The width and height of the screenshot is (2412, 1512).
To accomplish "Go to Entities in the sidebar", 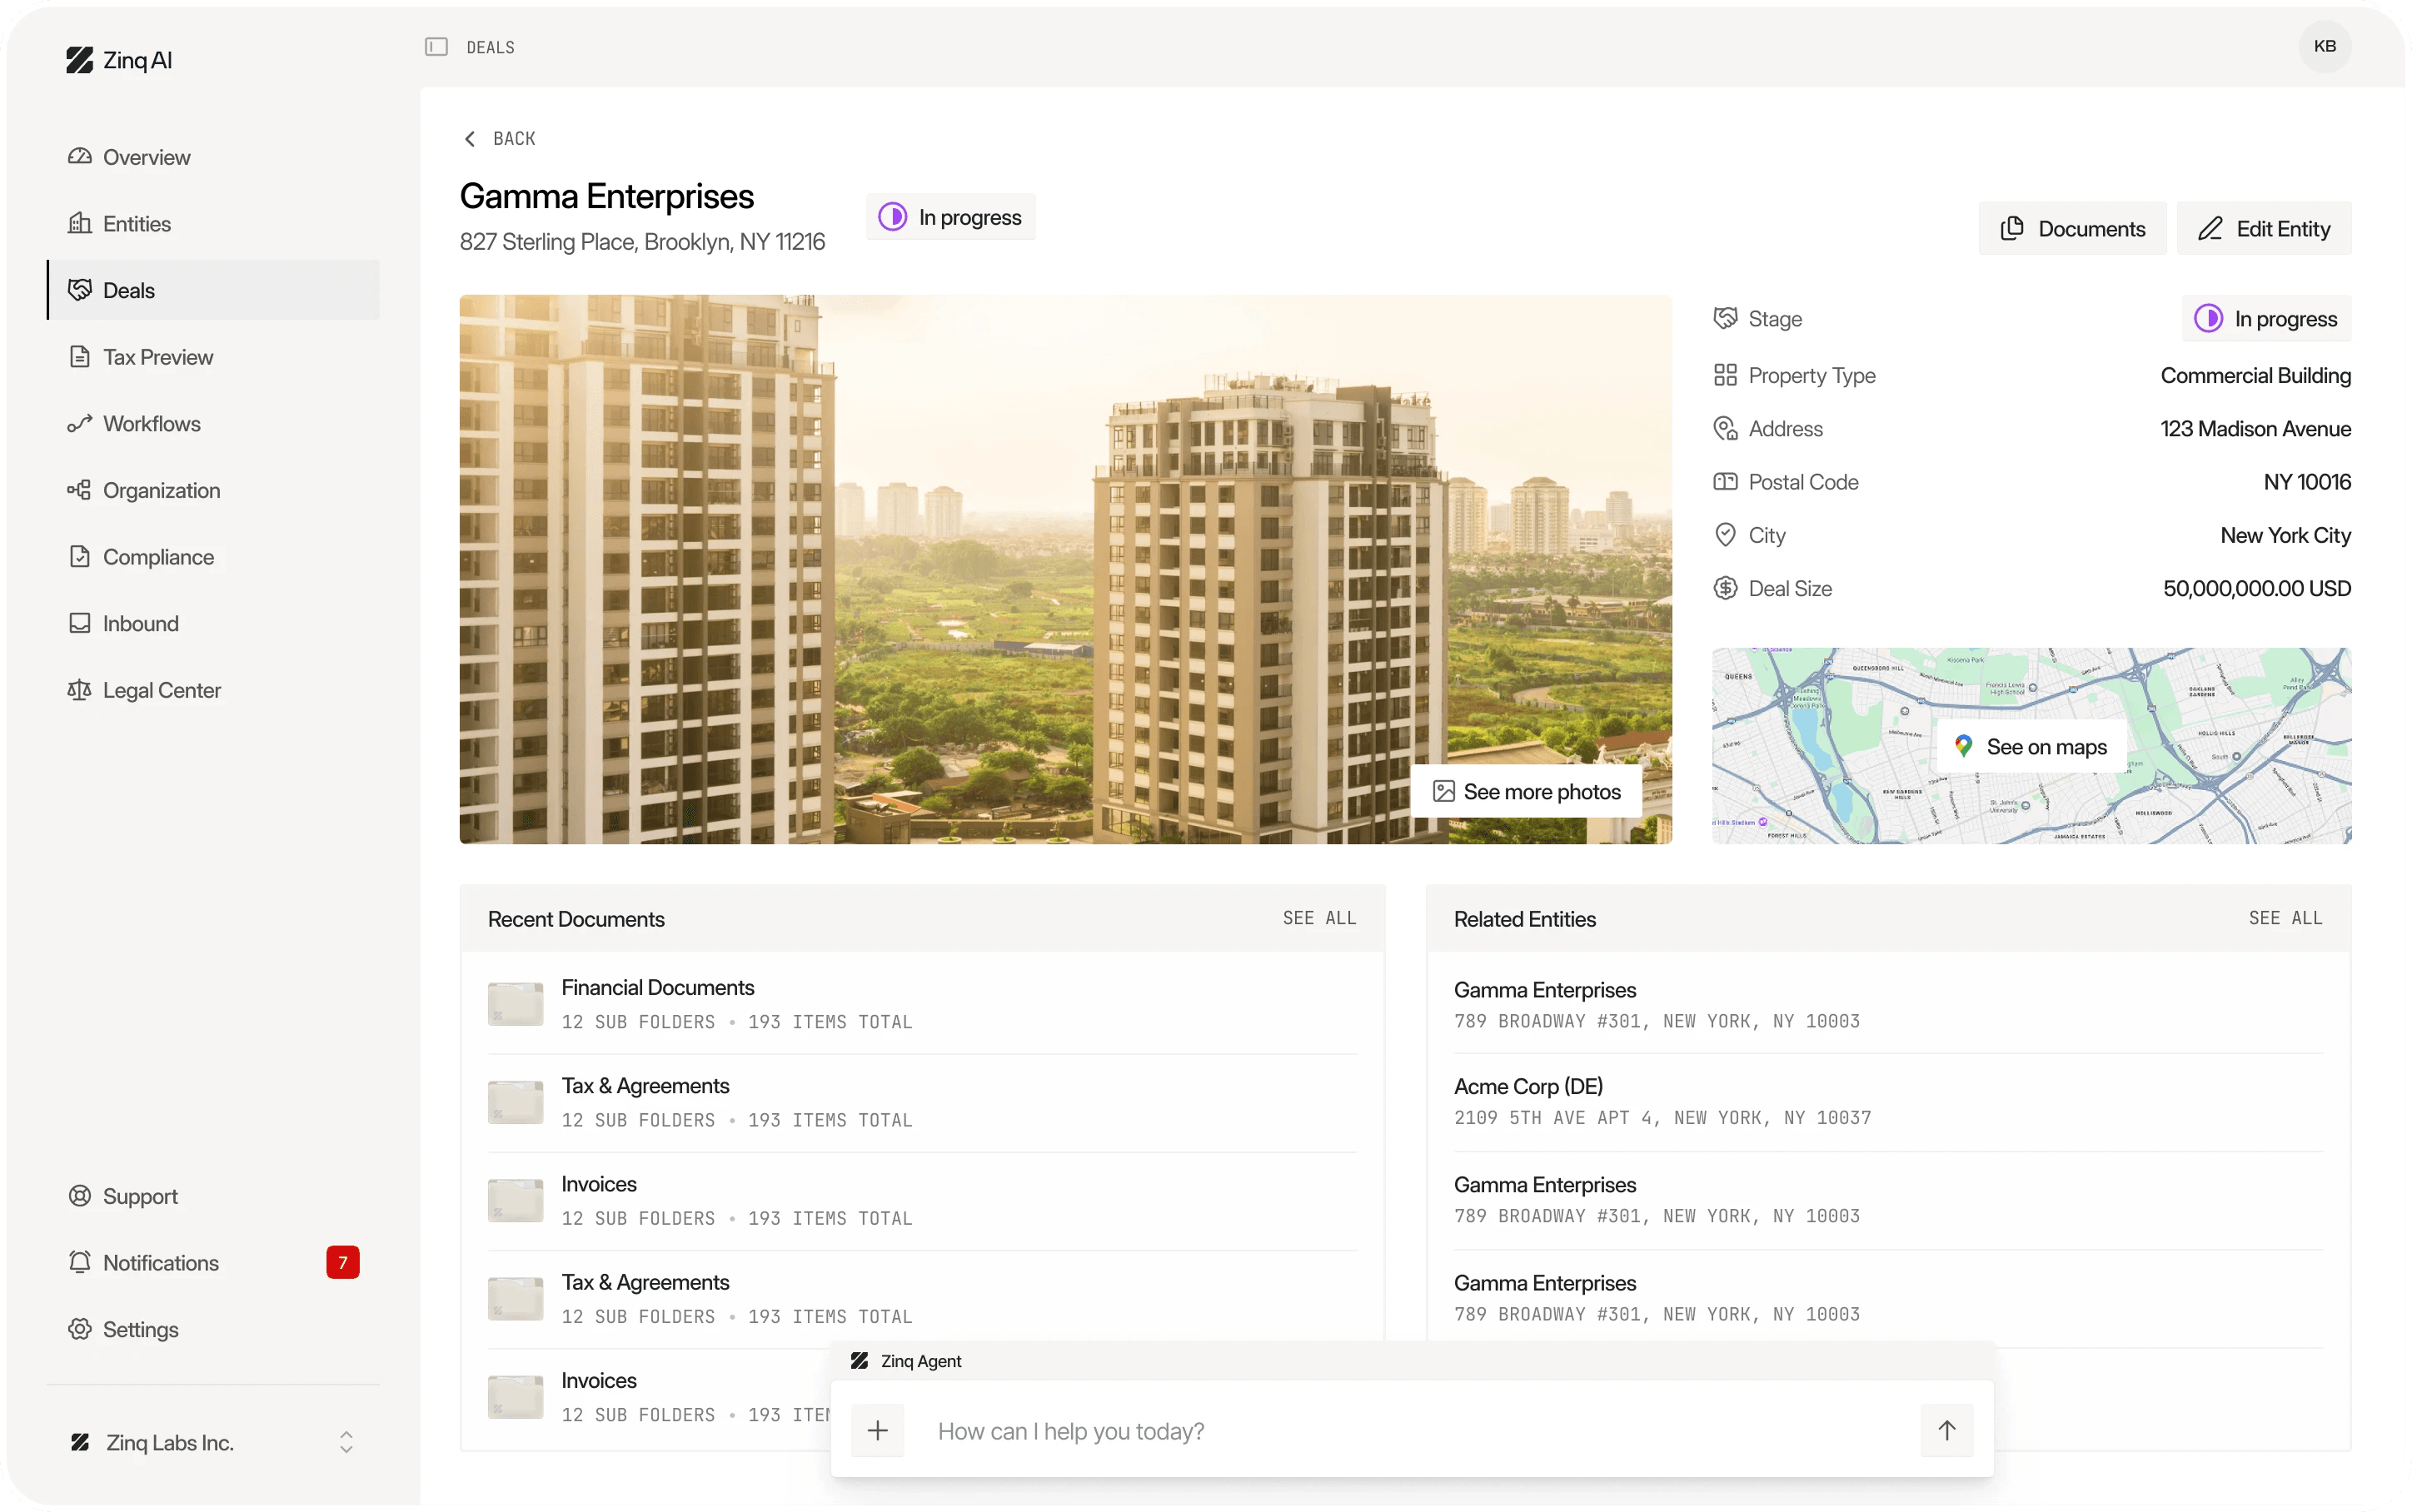I will (213, 223).
